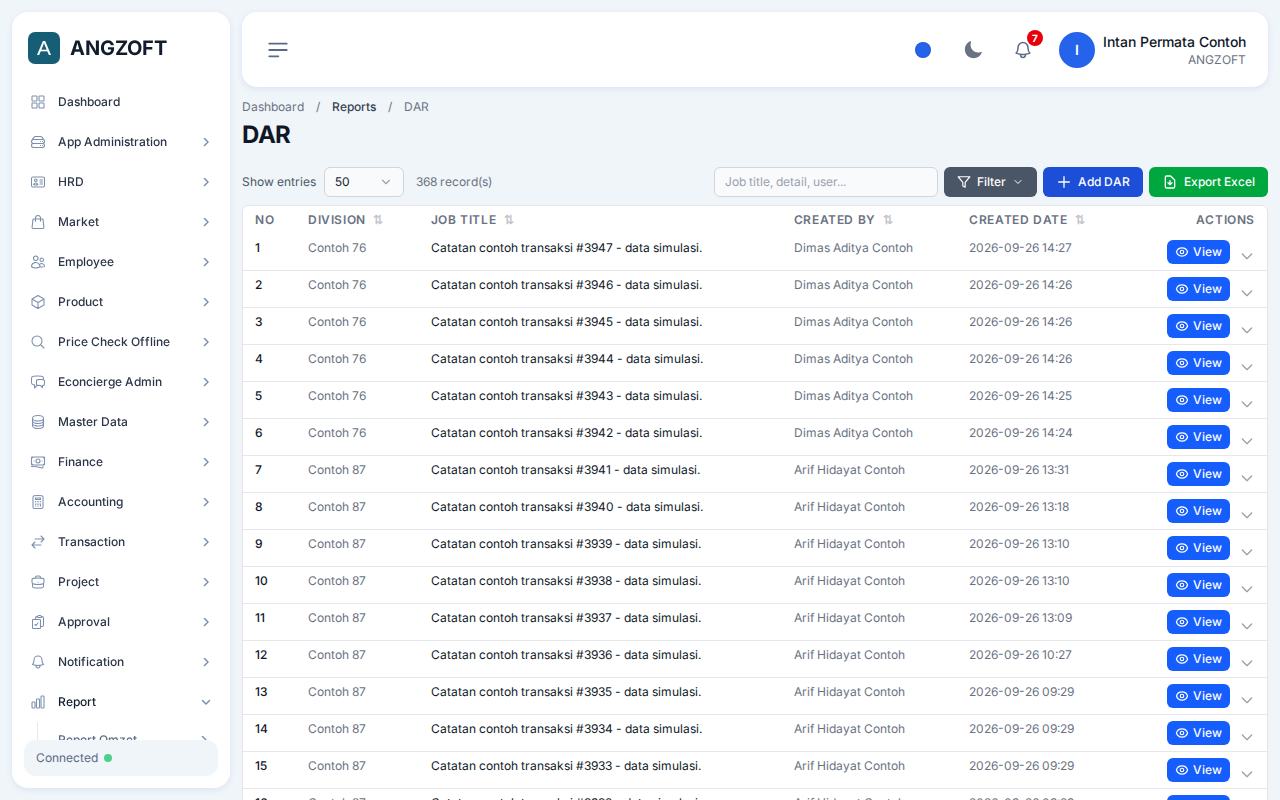The height and width of the screenshot is (800, 1280).
Task: Expand row 7 actions chevron
Action: click(1247, 478)
